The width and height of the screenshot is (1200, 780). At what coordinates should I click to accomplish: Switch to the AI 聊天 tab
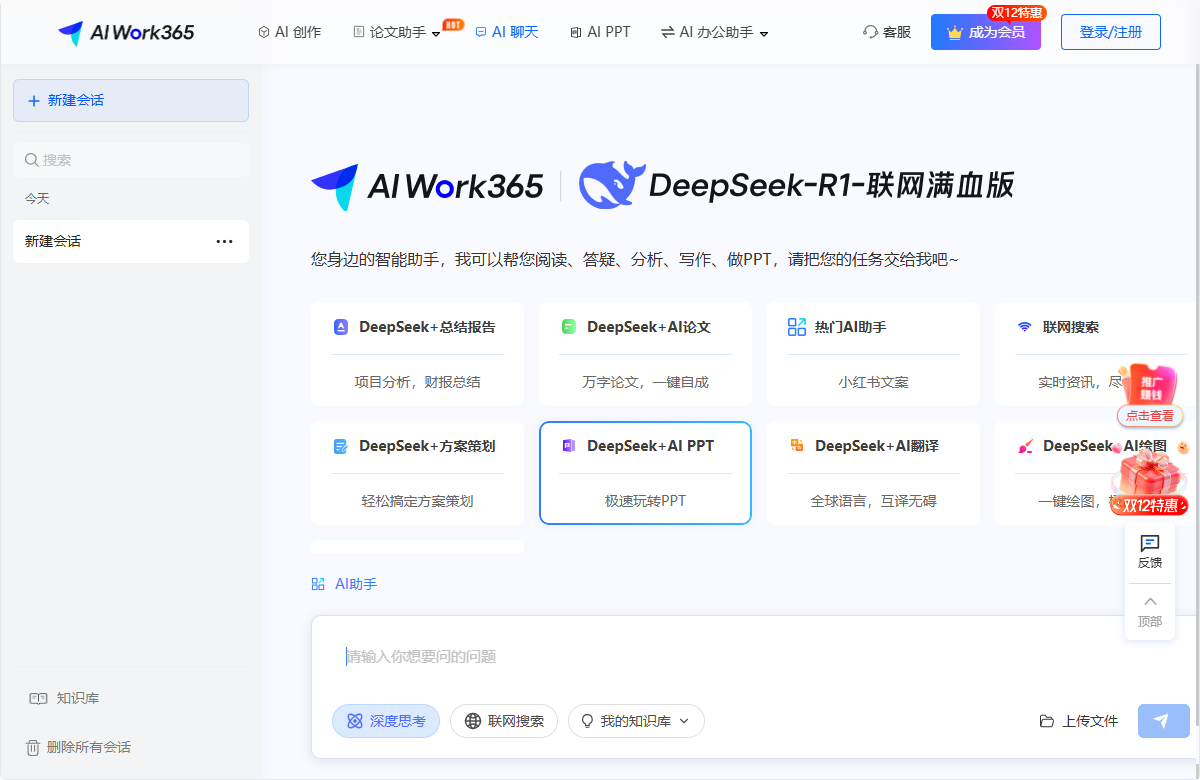[x=507, y=32]
